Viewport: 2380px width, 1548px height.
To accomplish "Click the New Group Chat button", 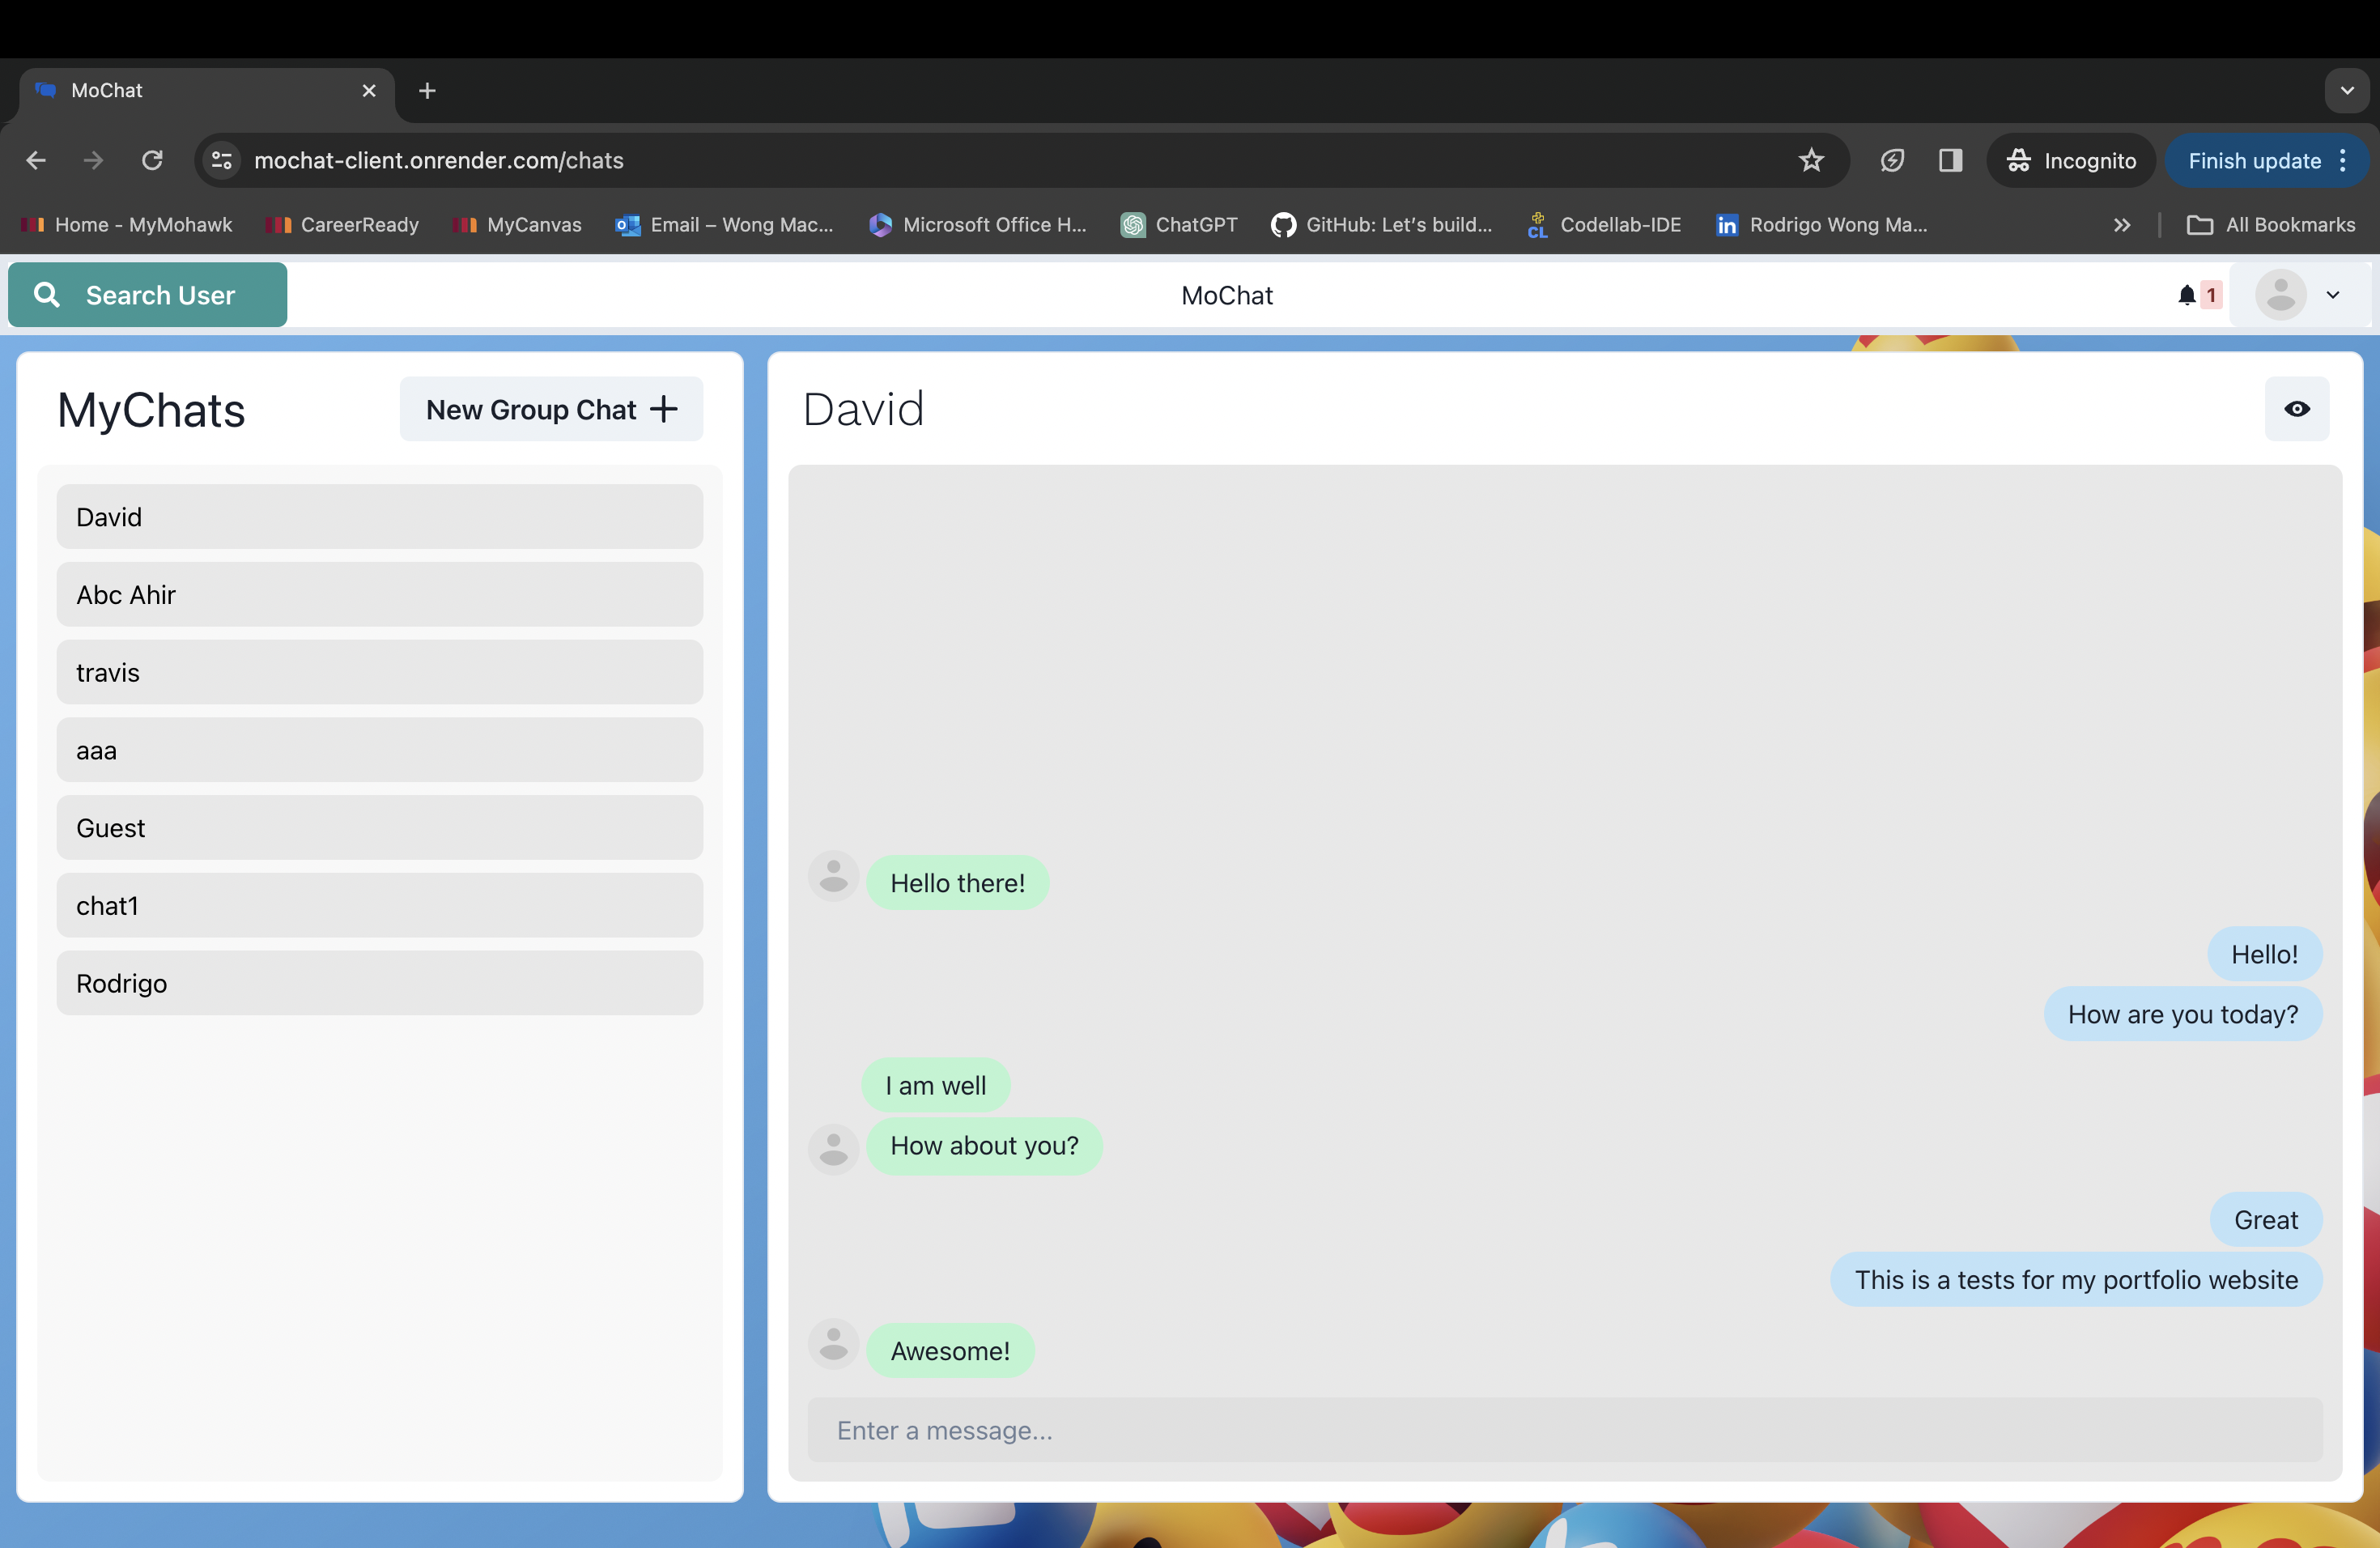I will pos(551,409).
